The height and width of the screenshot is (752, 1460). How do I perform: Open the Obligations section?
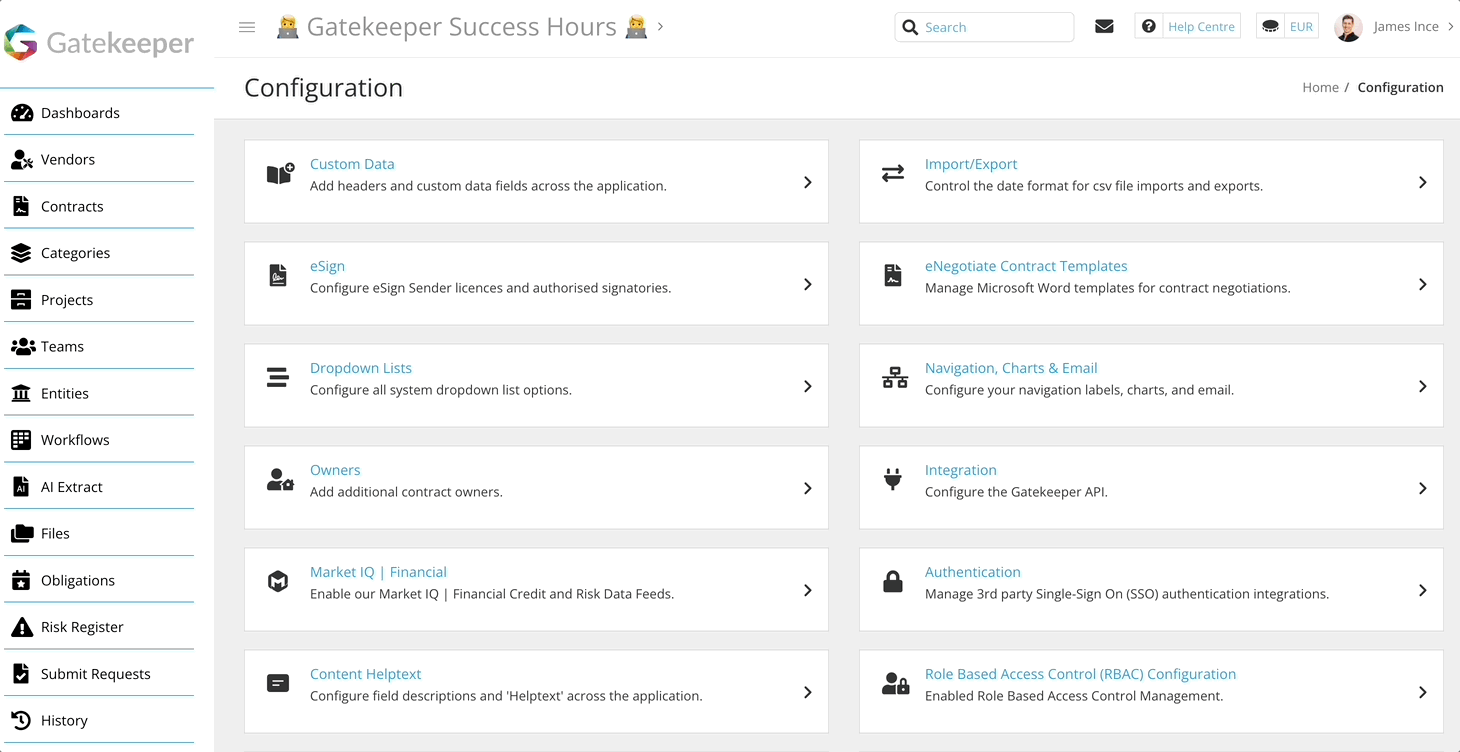[x=77, y=579]
